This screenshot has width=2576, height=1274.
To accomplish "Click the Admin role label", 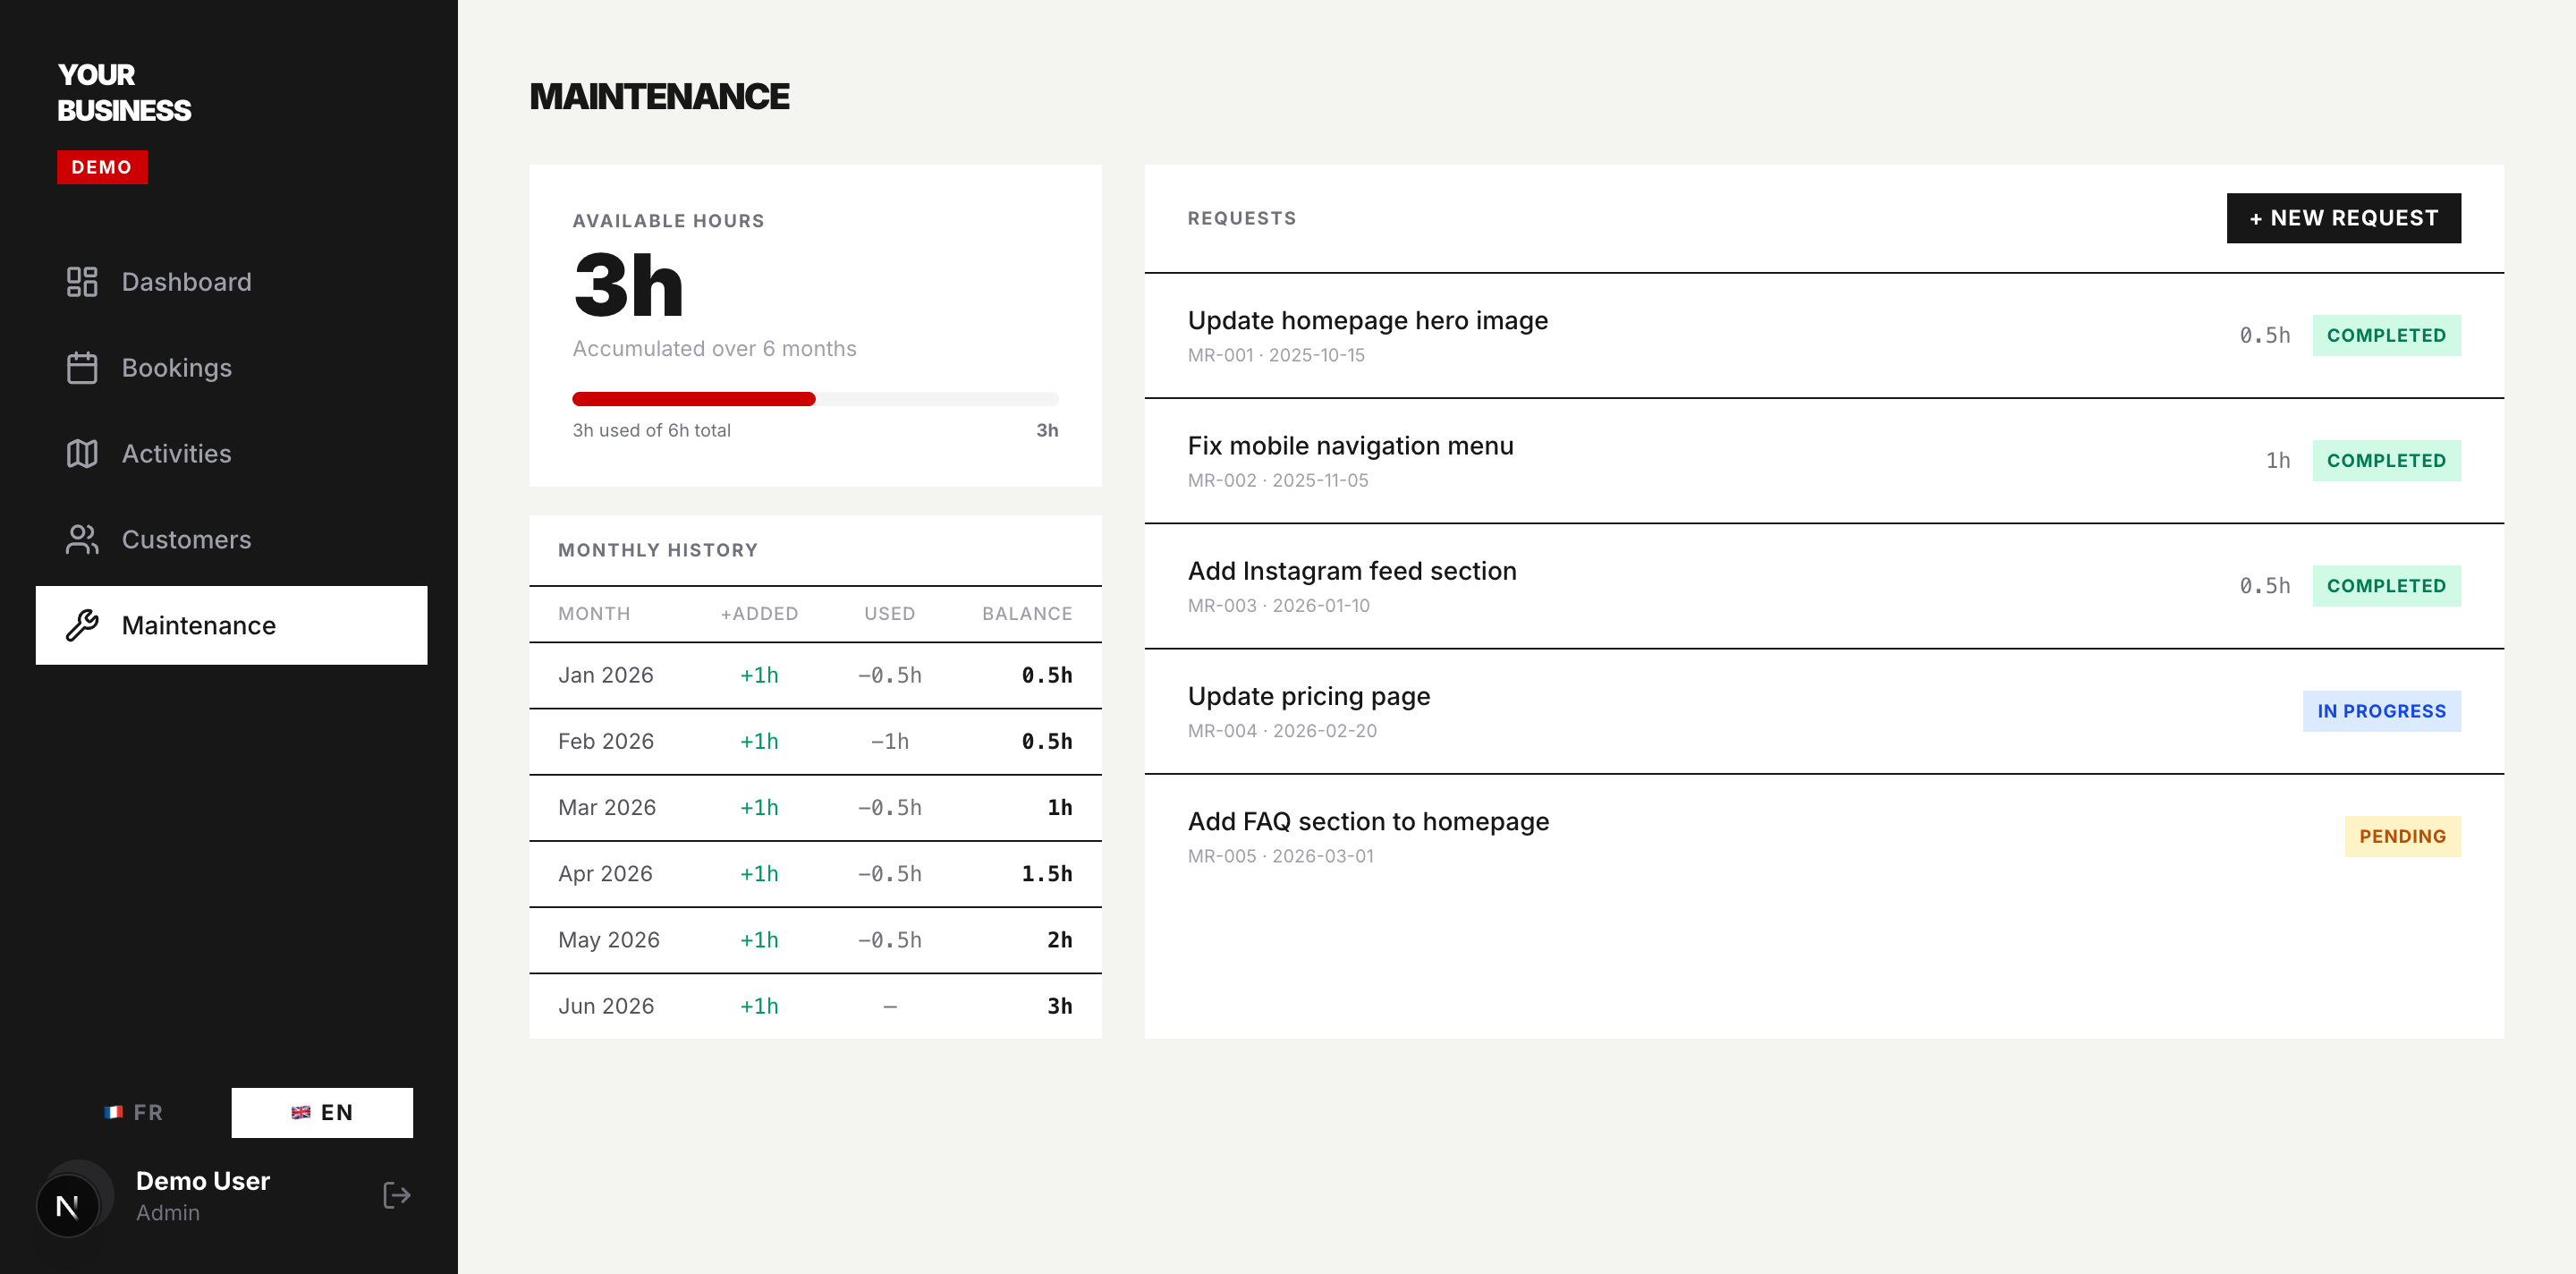I will click(x=168, y=1212).
